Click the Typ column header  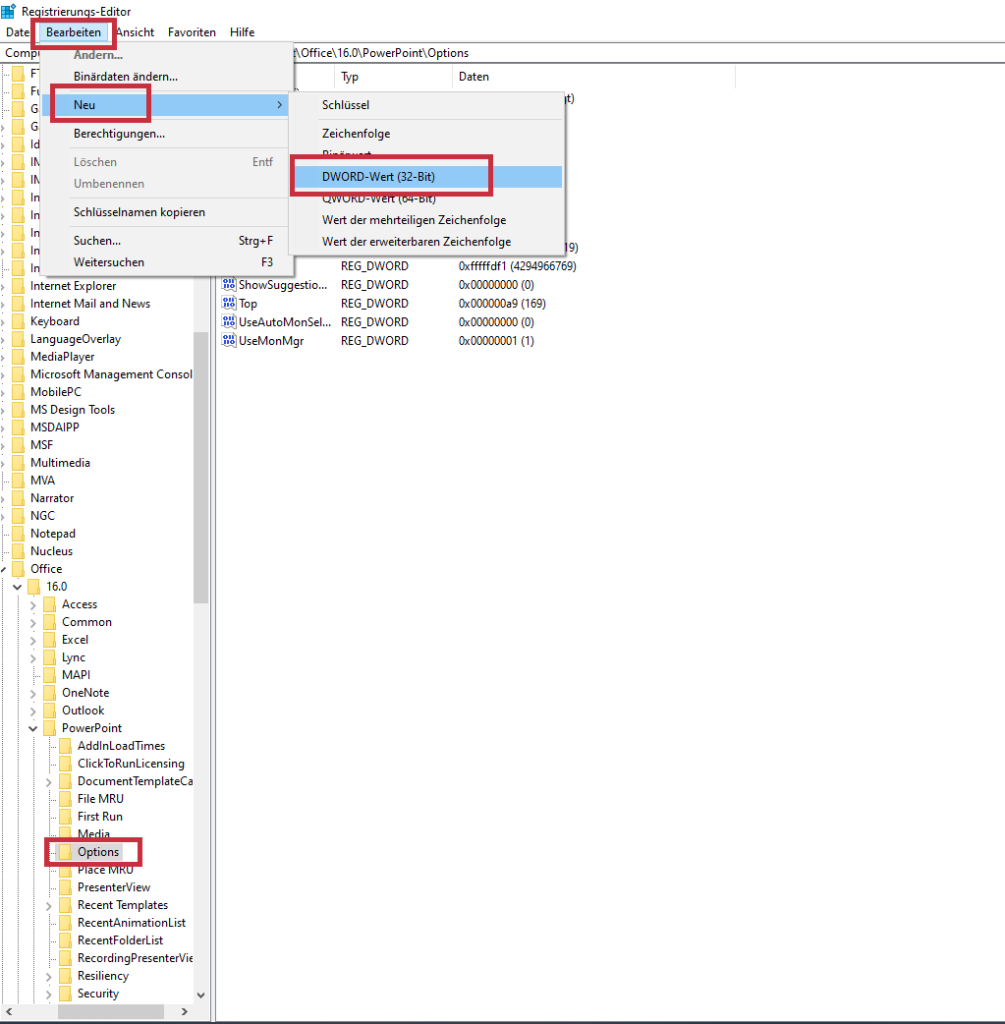[350, 77]
